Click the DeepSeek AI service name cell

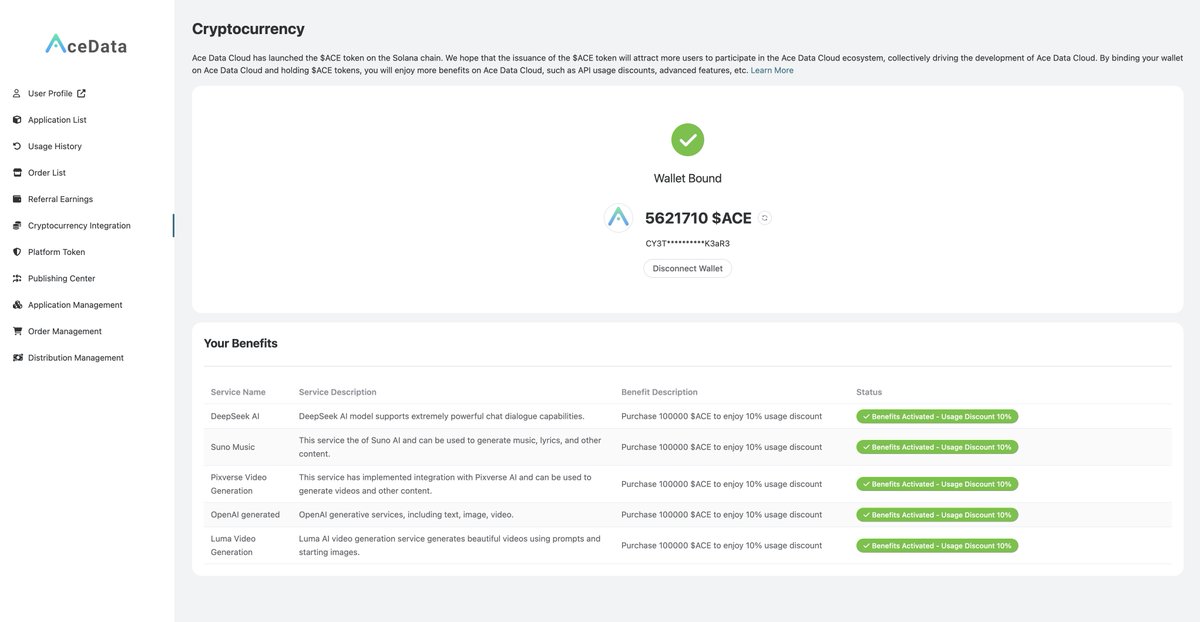tap(235, 416)
